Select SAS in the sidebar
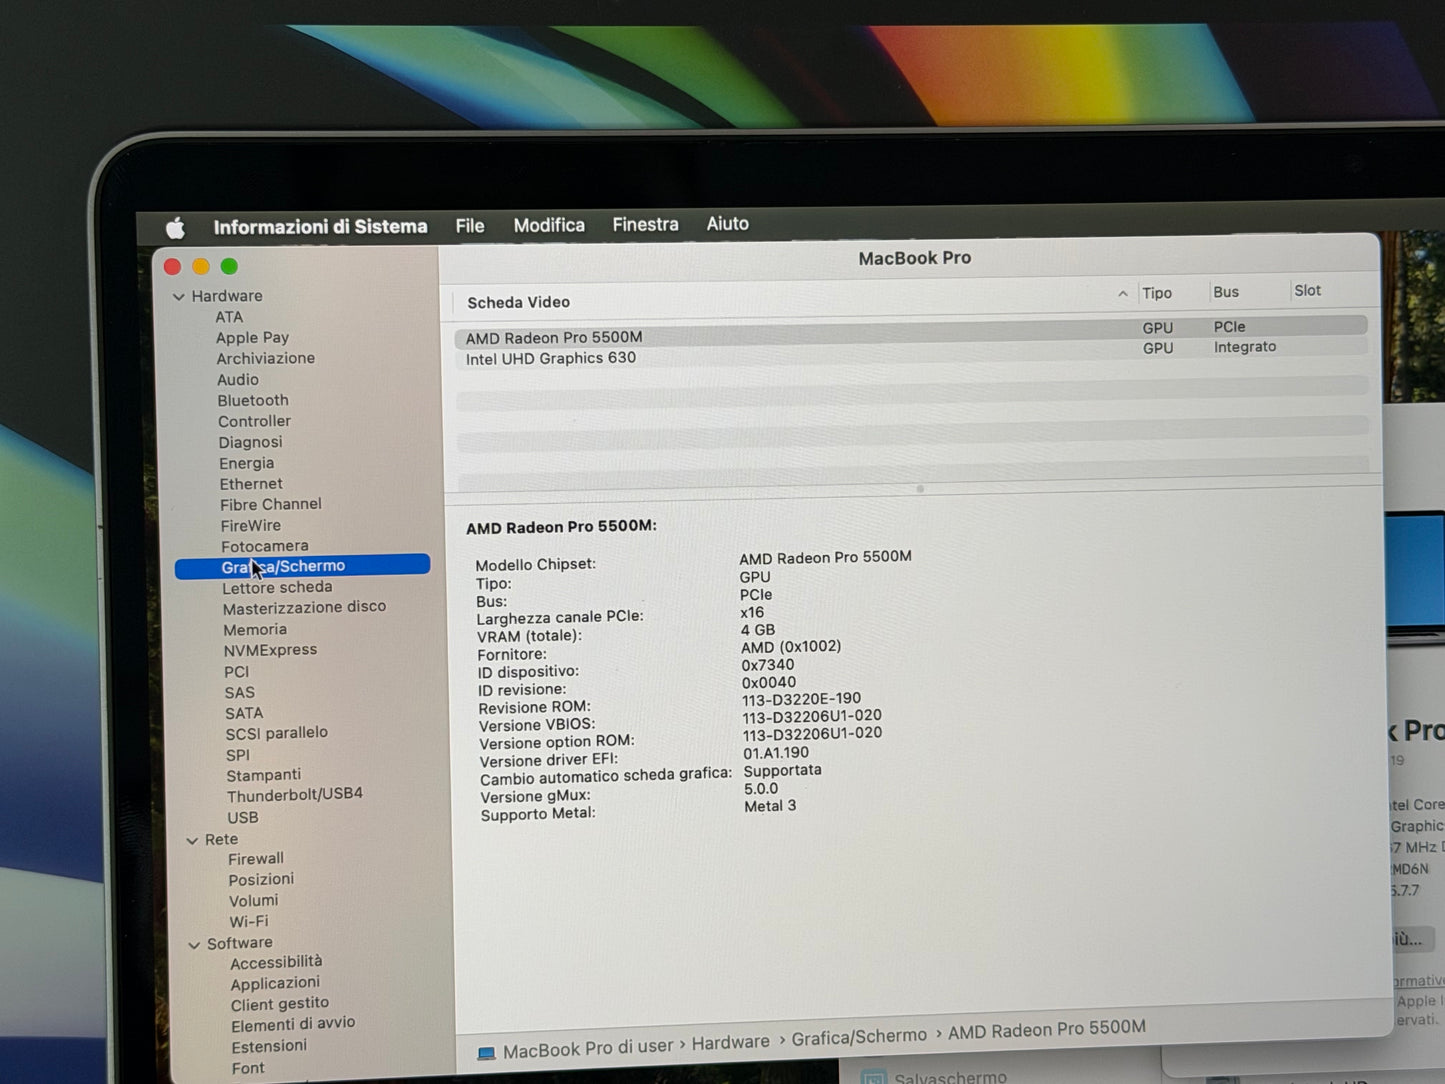This screenshot has width=1445, height=1084. point(240,692)
